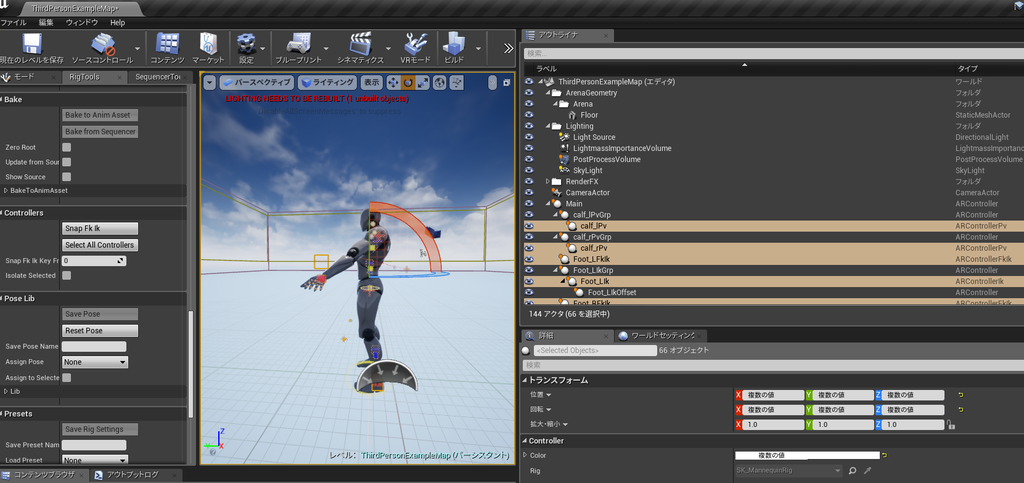
Task: Open the Load Preset dropdown
Action: (95, 460)
